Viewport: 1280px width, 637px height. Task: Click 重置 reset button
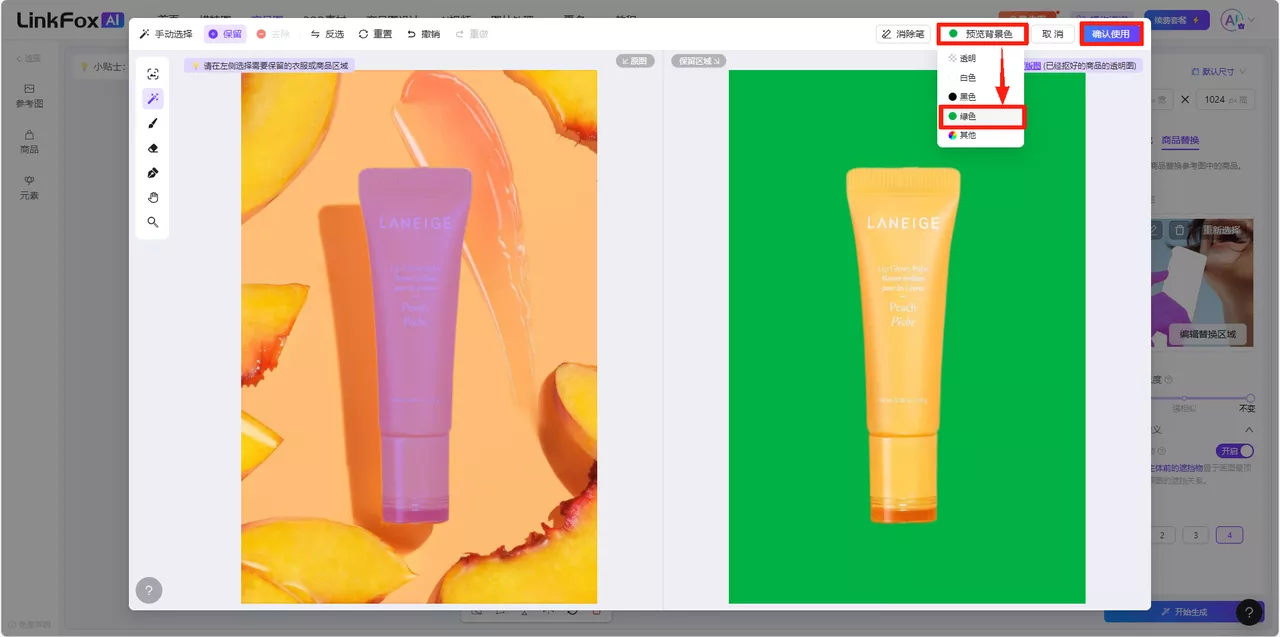pyautogui.click(x=375, y=34)
